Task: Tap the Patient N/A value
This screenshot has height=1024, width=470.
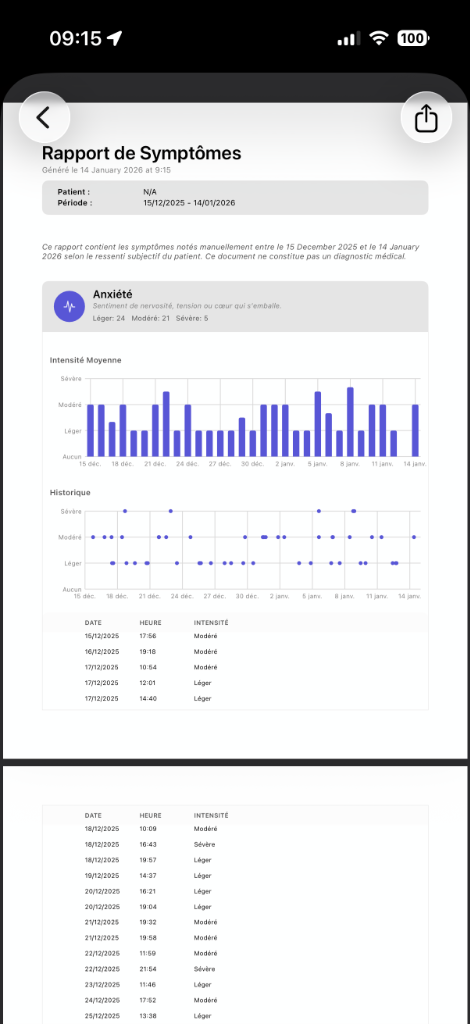Action: click(x=150, y=192)
